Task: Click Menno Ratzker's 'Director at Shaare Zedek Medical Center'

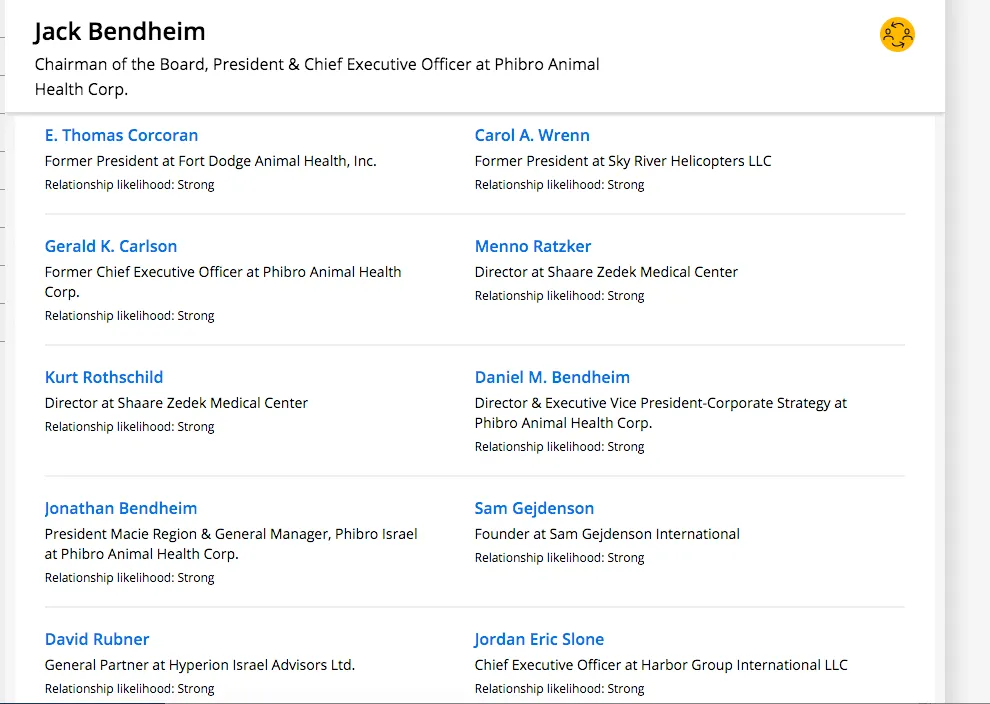Action: coord(606,272)
